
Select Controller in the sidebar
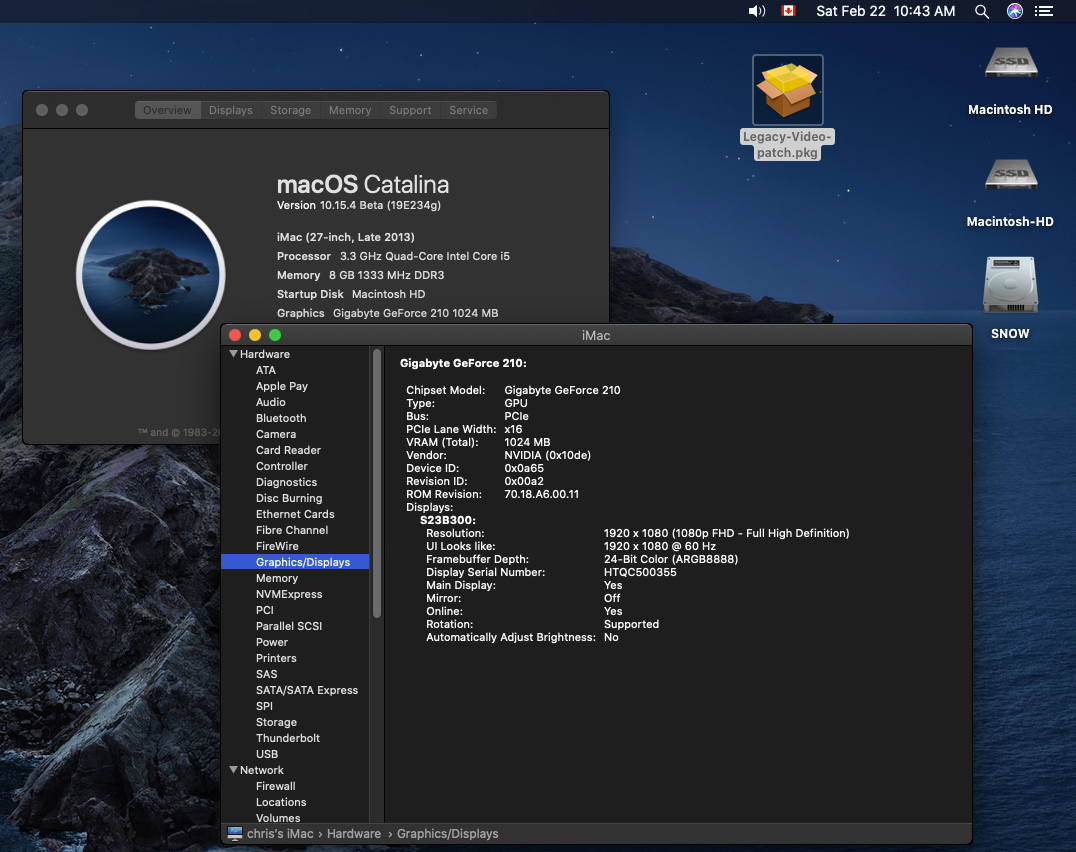coord(282,466)
